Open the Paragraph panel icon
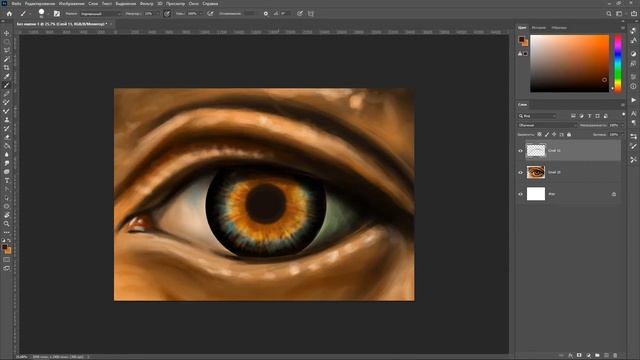Screen dimensions: 640x360 [633, 122]
